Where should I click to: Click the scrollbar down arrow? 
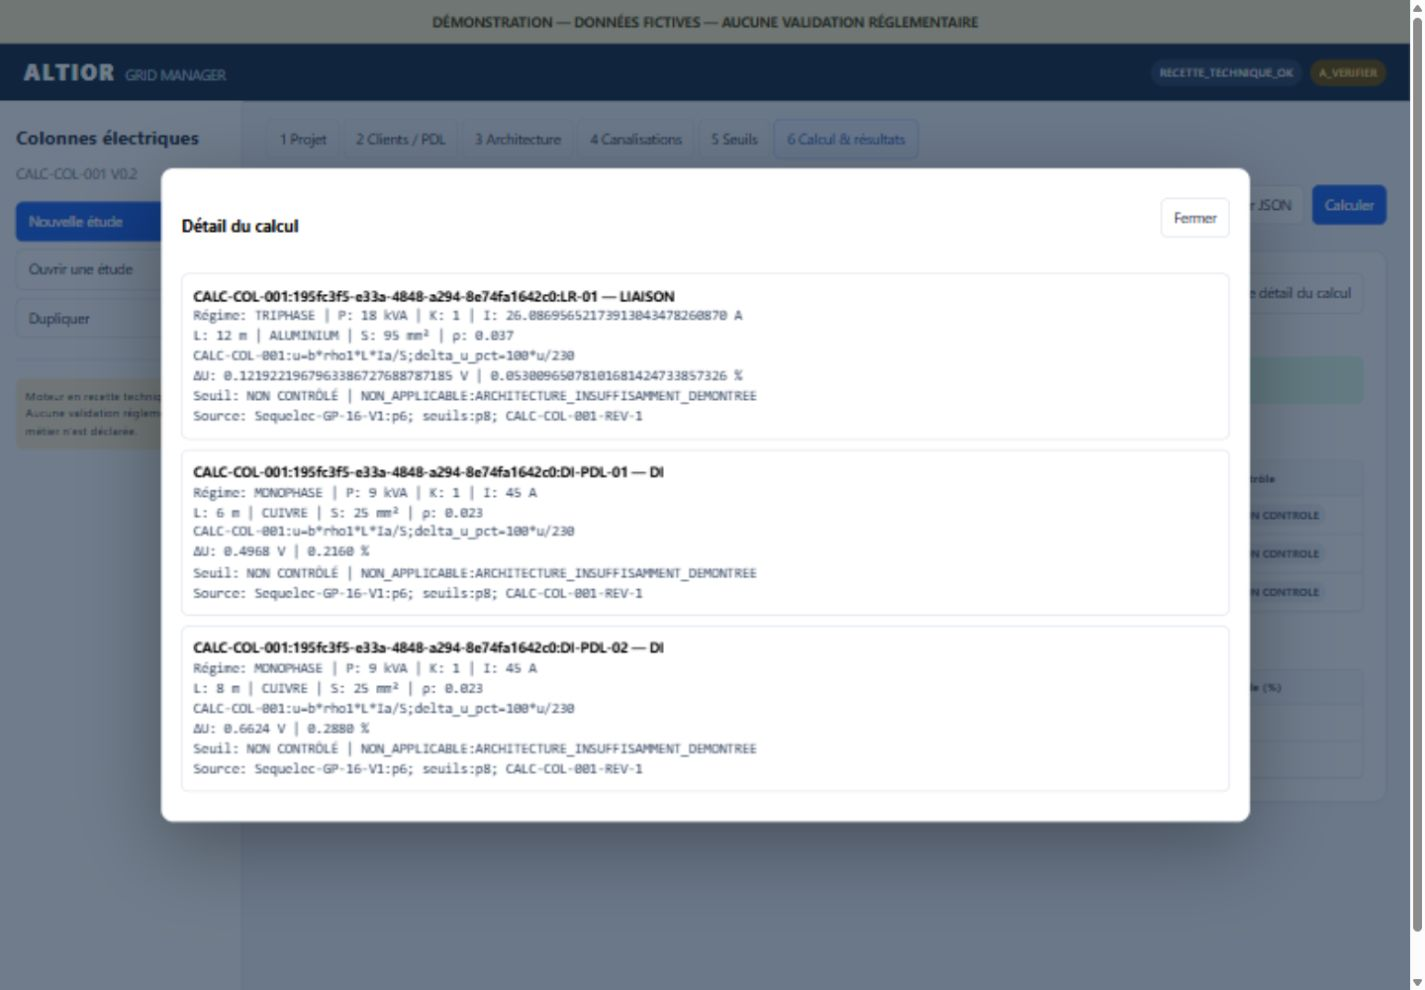click(x=1417, y=982)
